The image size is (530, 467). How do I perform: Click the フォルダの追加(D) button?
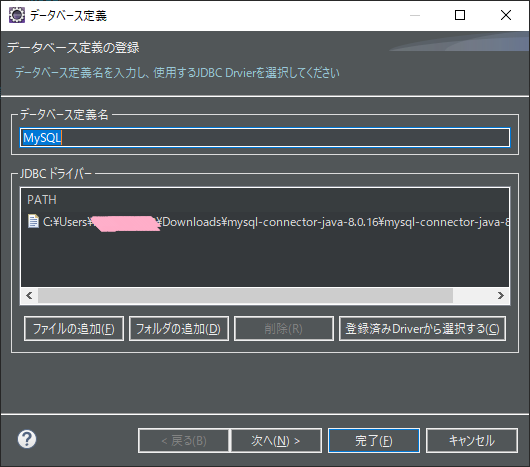click(178, 328)
